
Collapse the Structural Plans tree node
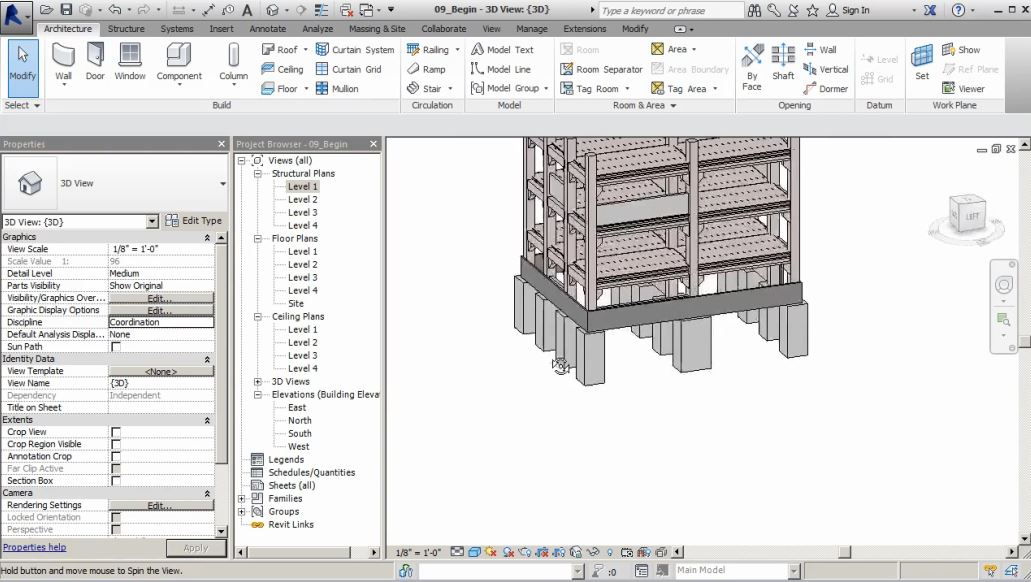[x=258, y=174]
